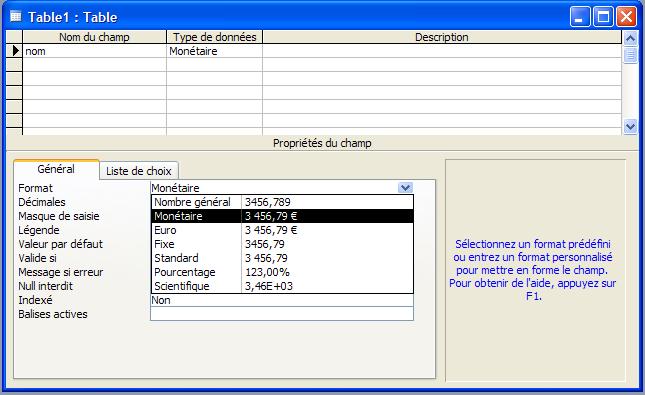Screen dimensions: 645x395
Task: Minimize the Table1 window
Action: 580,17
